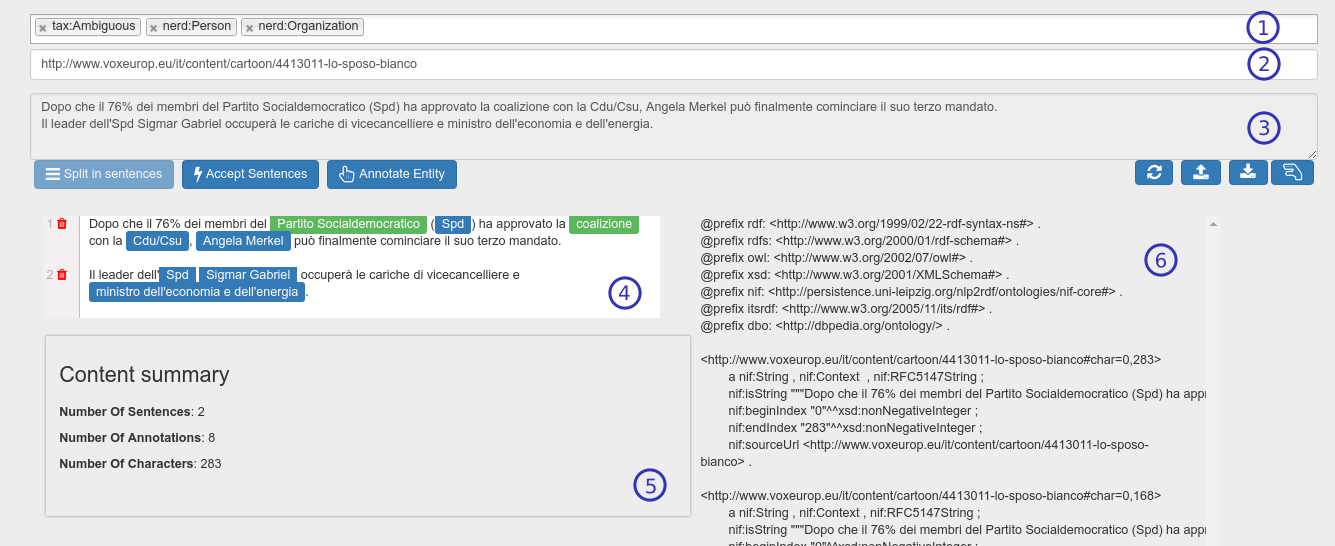Image resolution: width=1335 pixels, height=546 pixels.
Task: Remove the nerd:Organization tag
Action: click(x=250, y=28)
